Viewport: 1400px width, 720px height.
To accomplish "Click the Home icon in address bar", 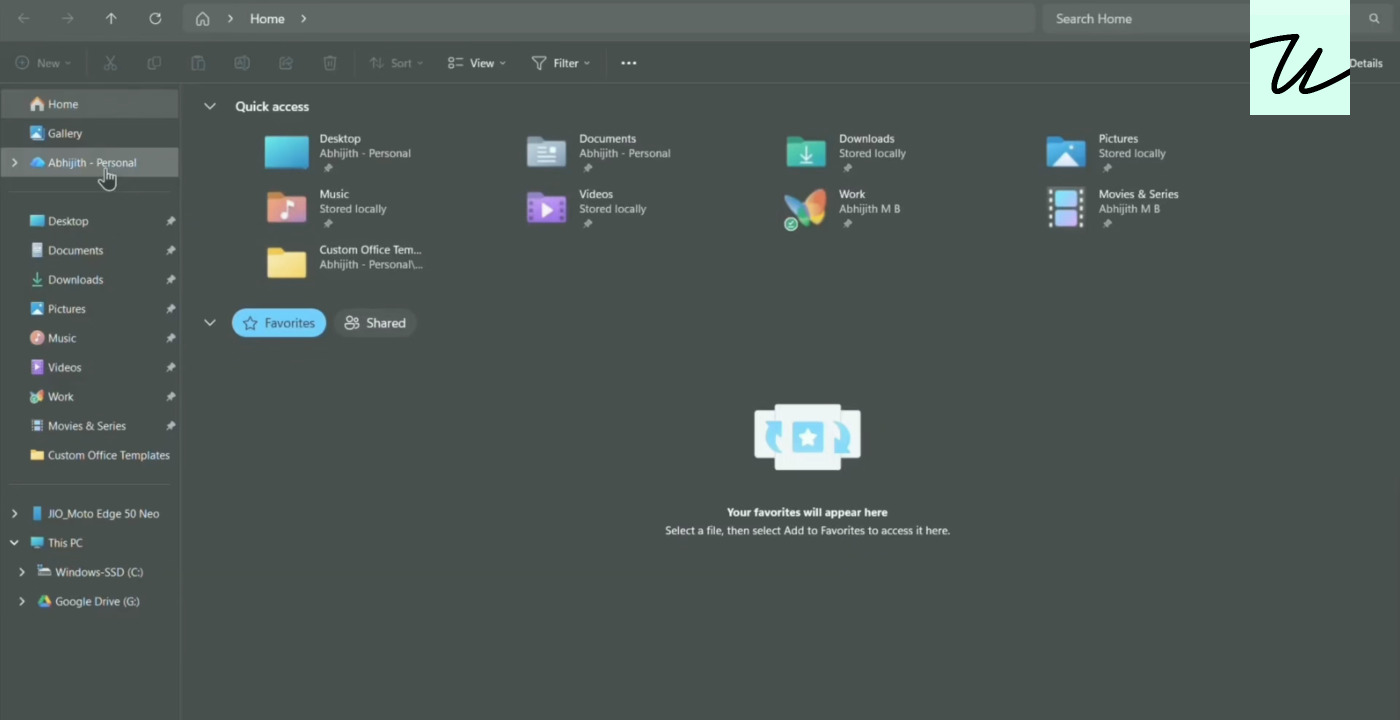I will click(203, 19).
